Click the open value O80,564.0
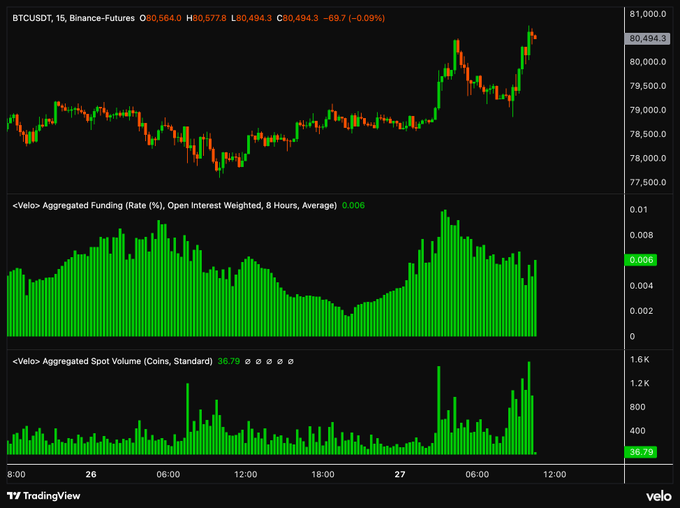Image resolution: width=680 pixels, height=508 pixels. point(160,18)
